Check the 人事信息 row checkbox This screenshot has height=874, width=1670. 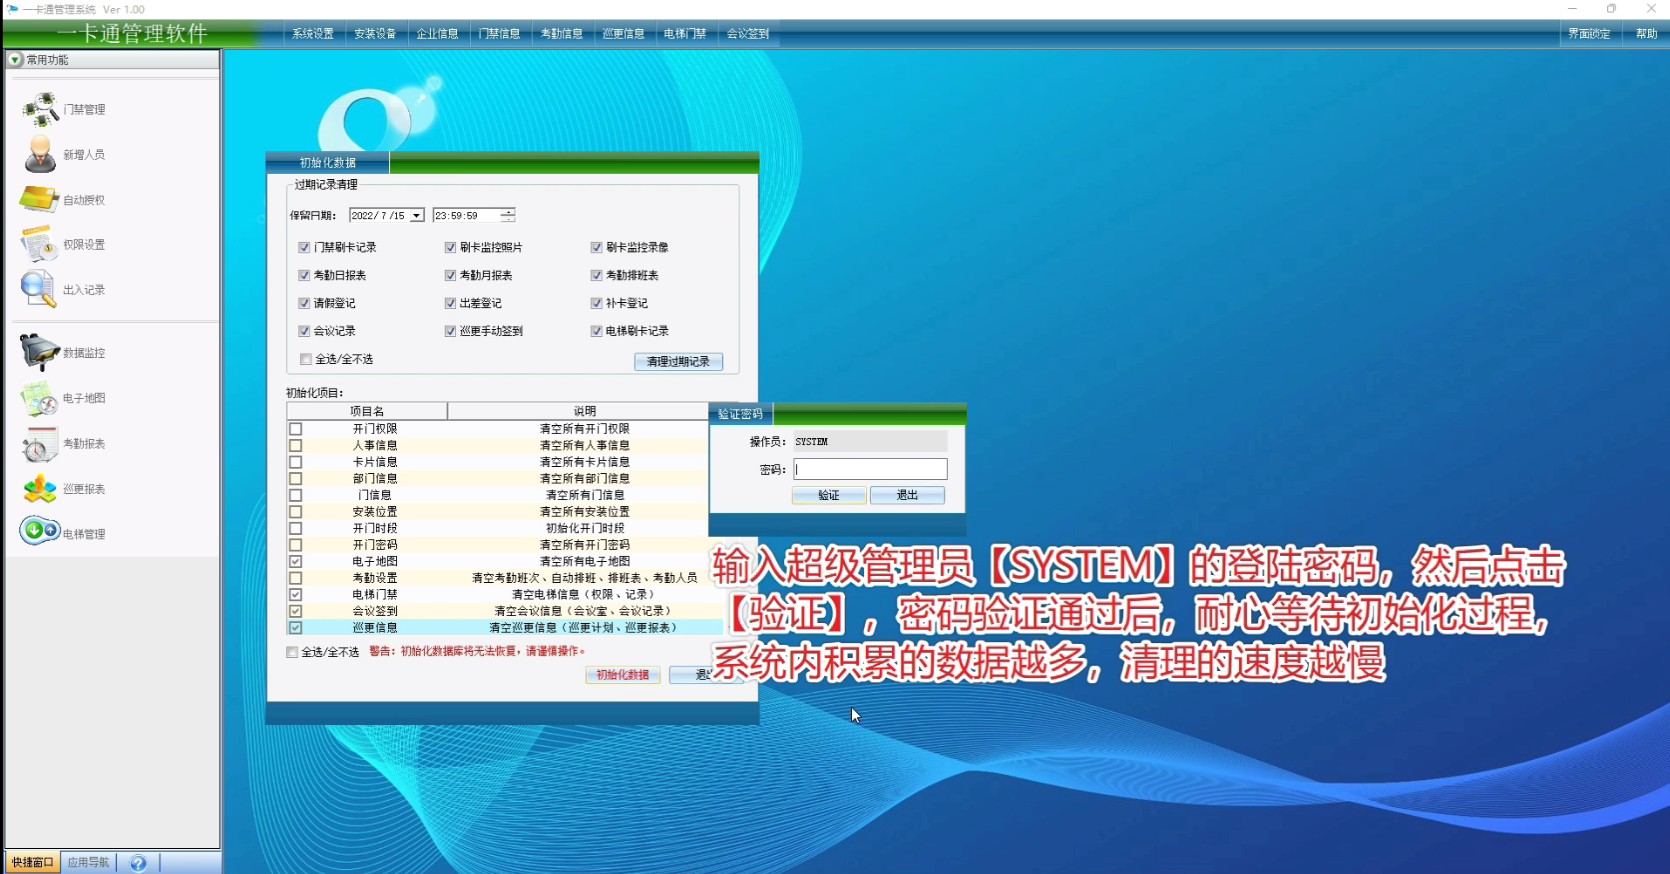pyautogui.click(x=295, y=446)
